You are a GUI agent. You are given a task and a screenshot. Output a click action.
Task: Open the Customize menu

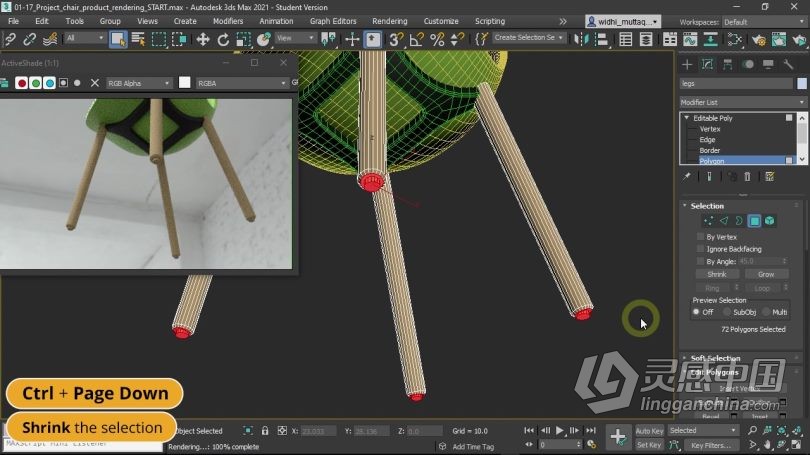pyautogui.click(x=441, y=21)
